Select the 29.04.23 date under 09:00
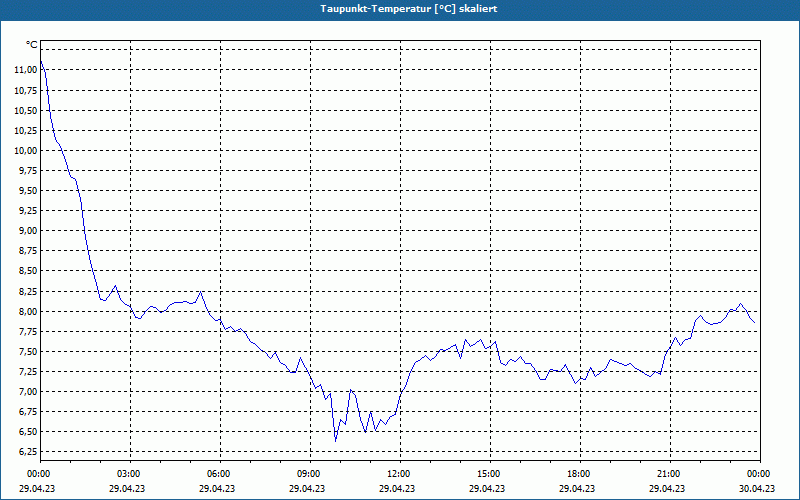Screen dimensions: 800x500 [x=307, y=488]
